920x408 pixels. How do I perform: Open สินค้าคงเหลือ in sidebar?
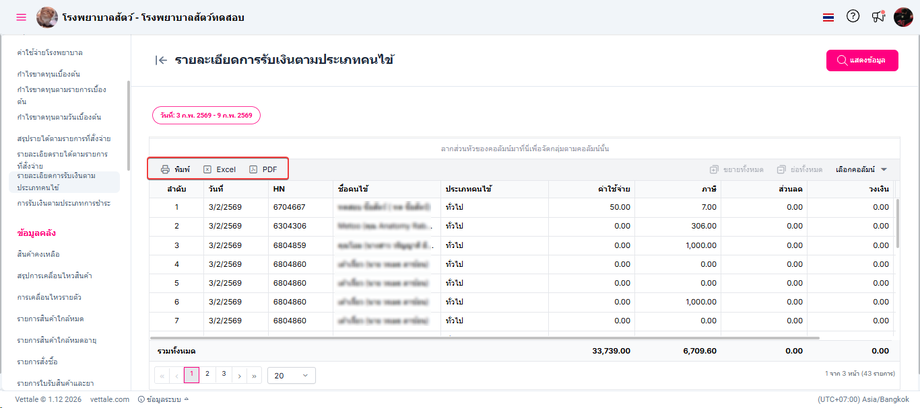tap(39, 254)
